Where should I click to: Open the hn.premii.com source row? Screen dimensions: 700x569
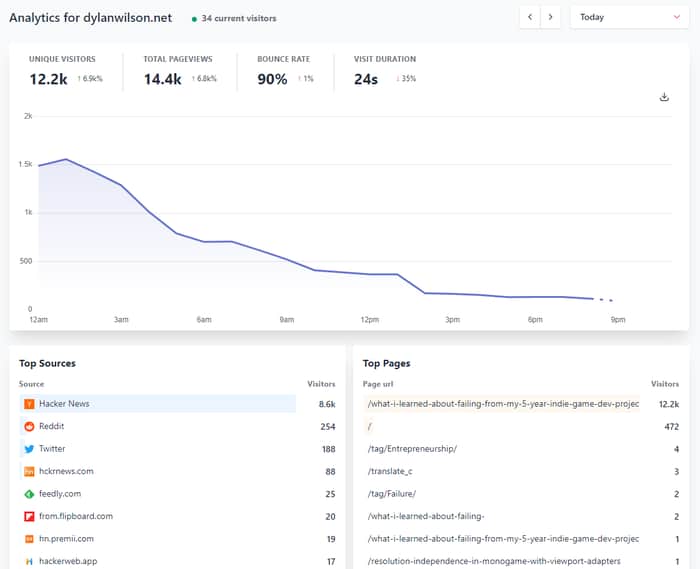177,539
